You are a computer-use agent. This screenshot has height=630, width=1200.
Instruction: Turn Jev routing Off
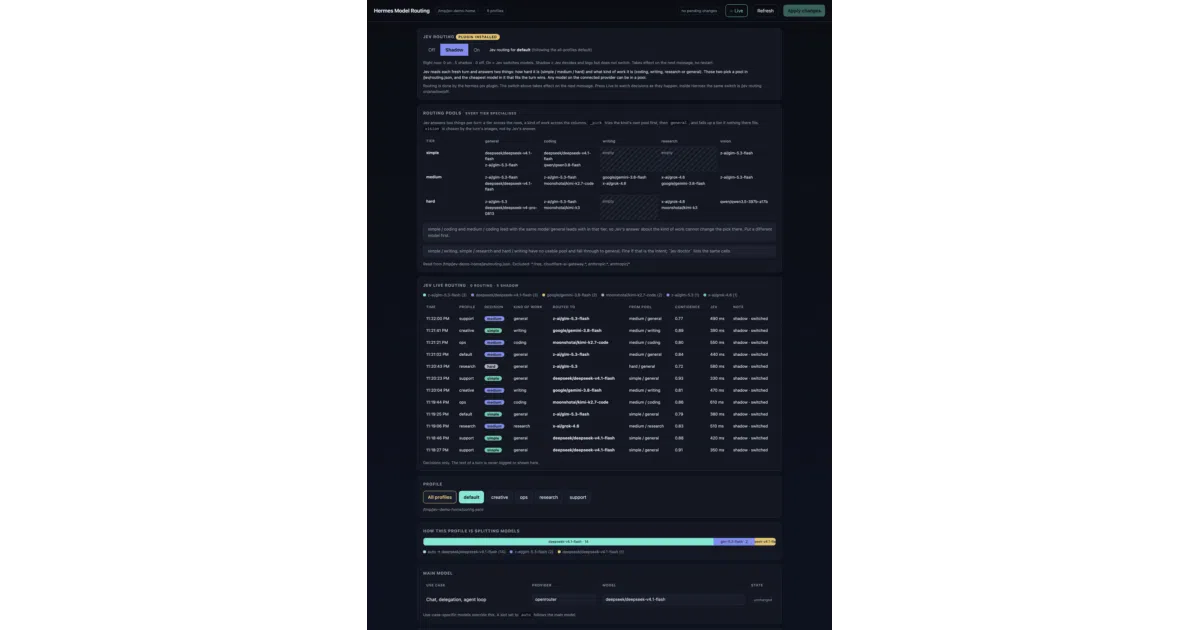432,49
